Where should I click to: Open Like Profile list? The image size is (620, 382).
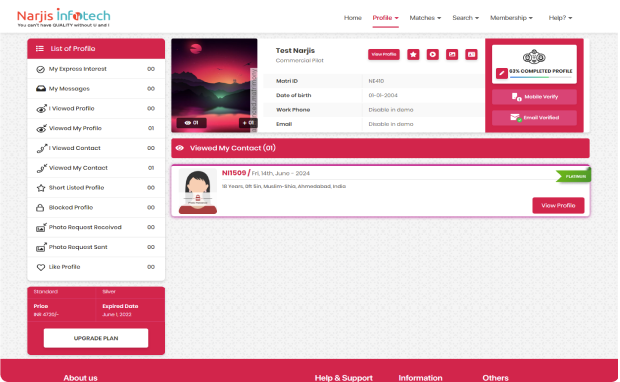pos(96,267)
